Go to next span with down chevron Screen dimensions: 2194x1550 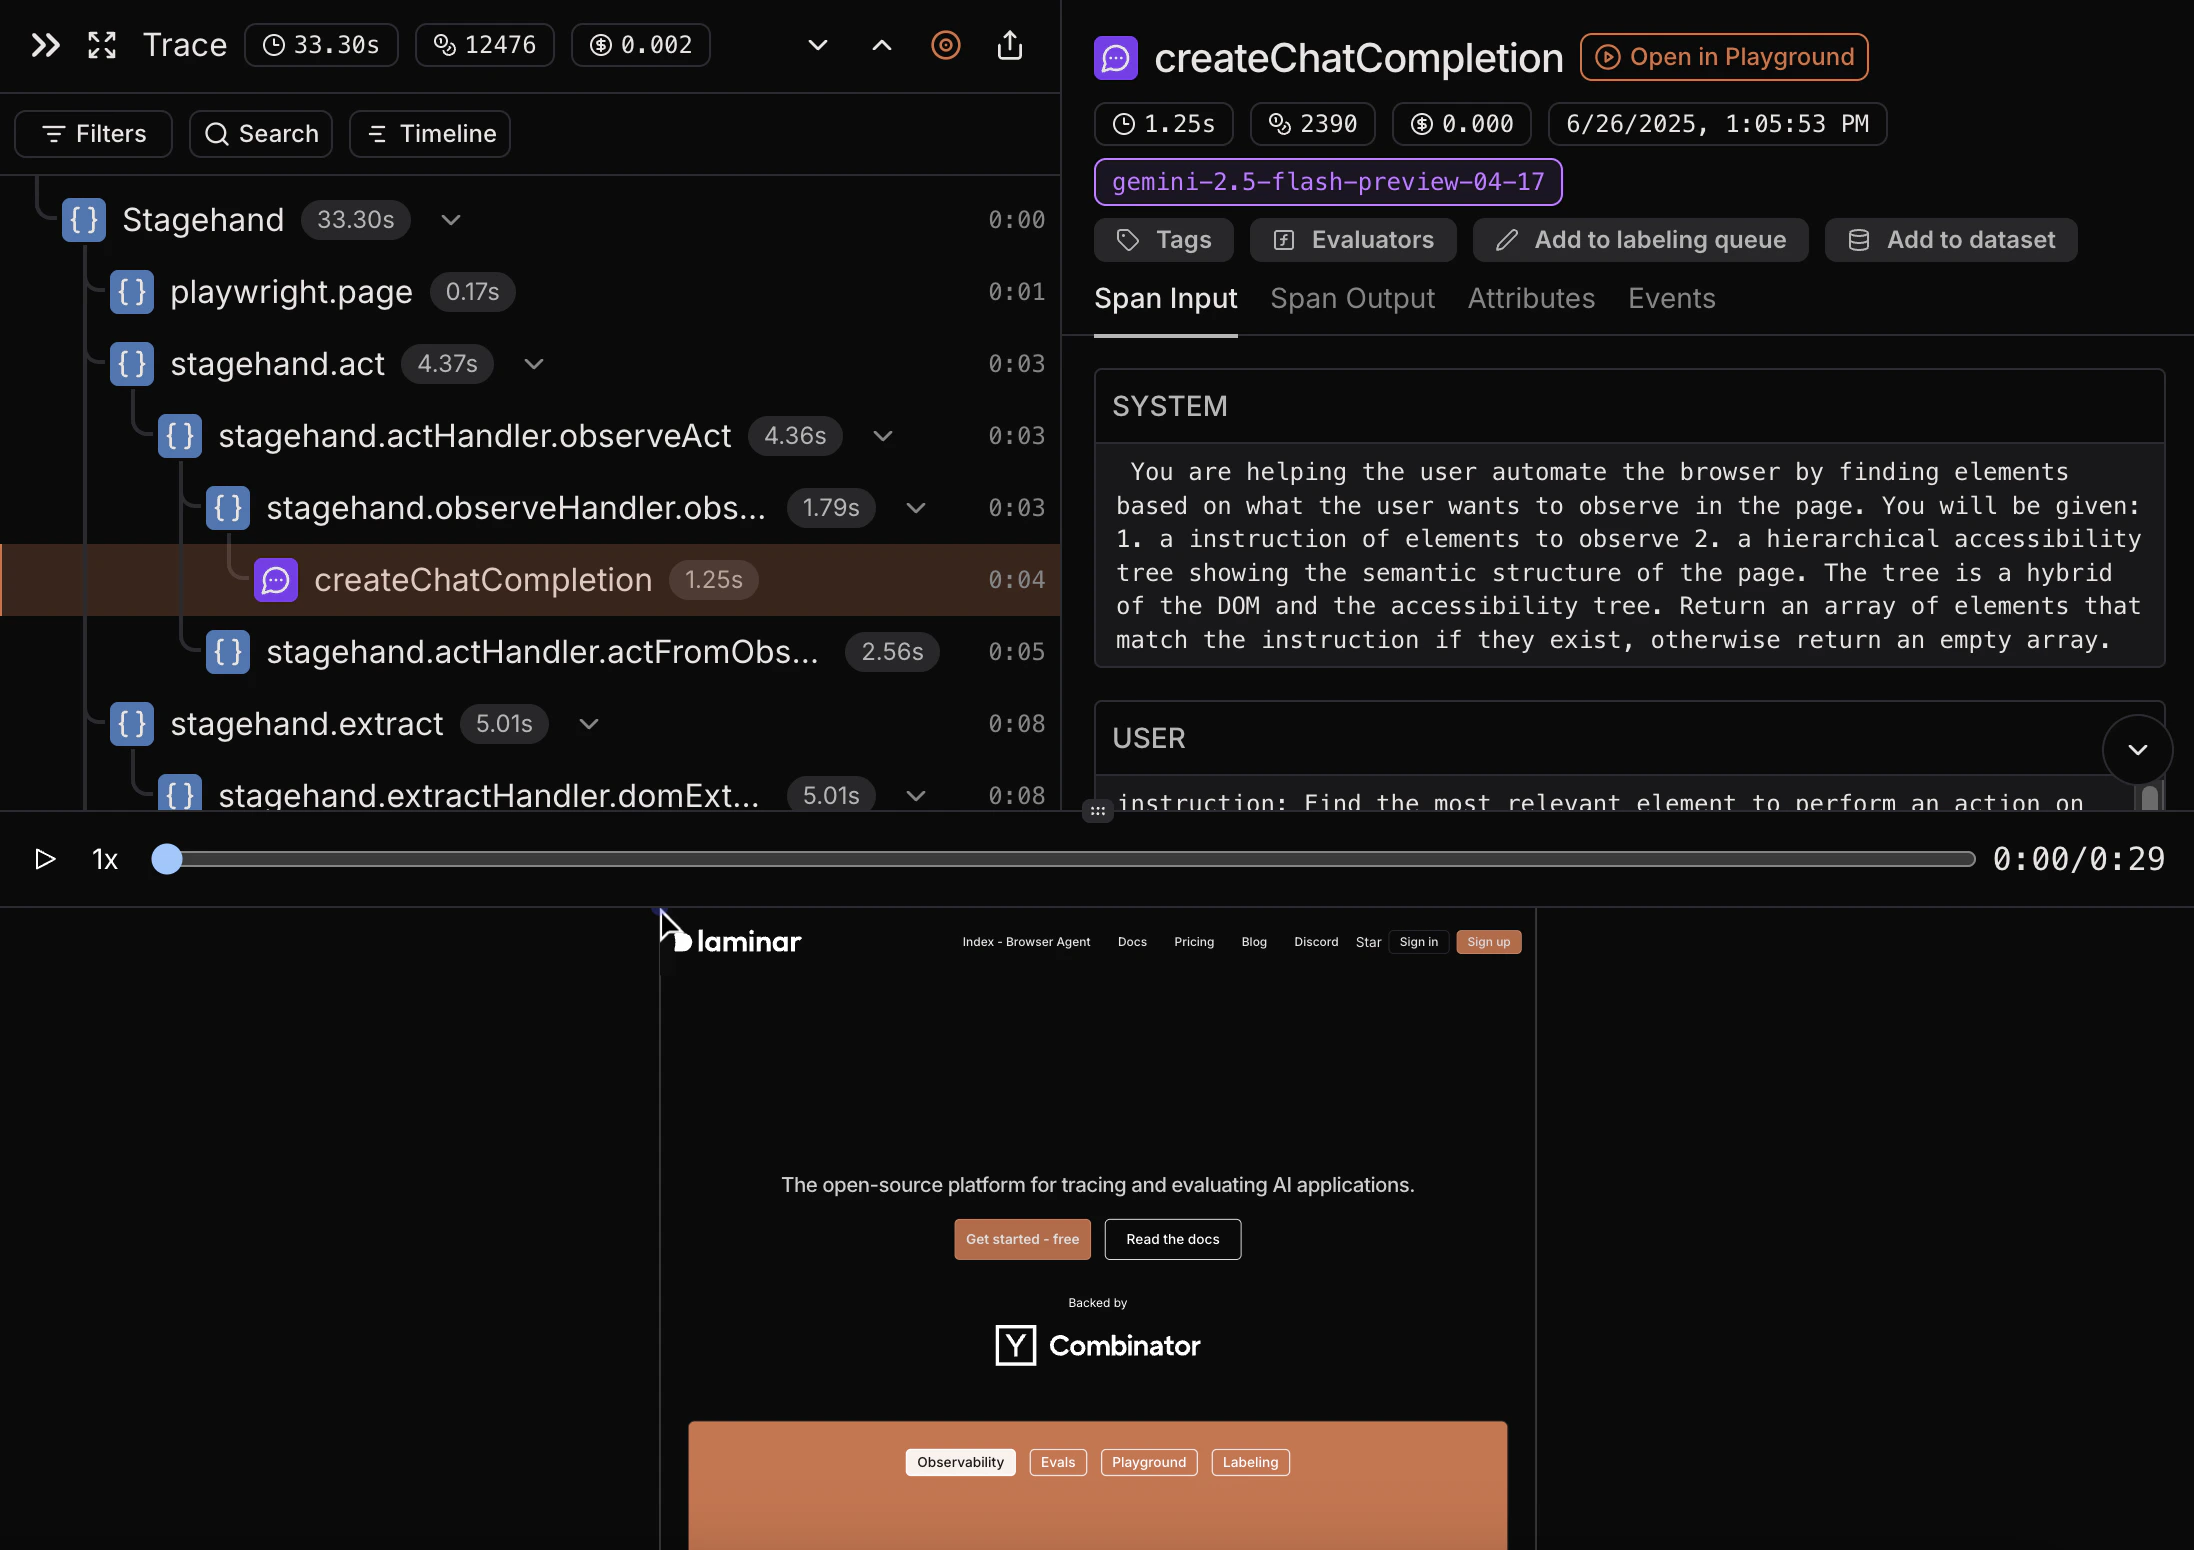(x=817, y=45)
